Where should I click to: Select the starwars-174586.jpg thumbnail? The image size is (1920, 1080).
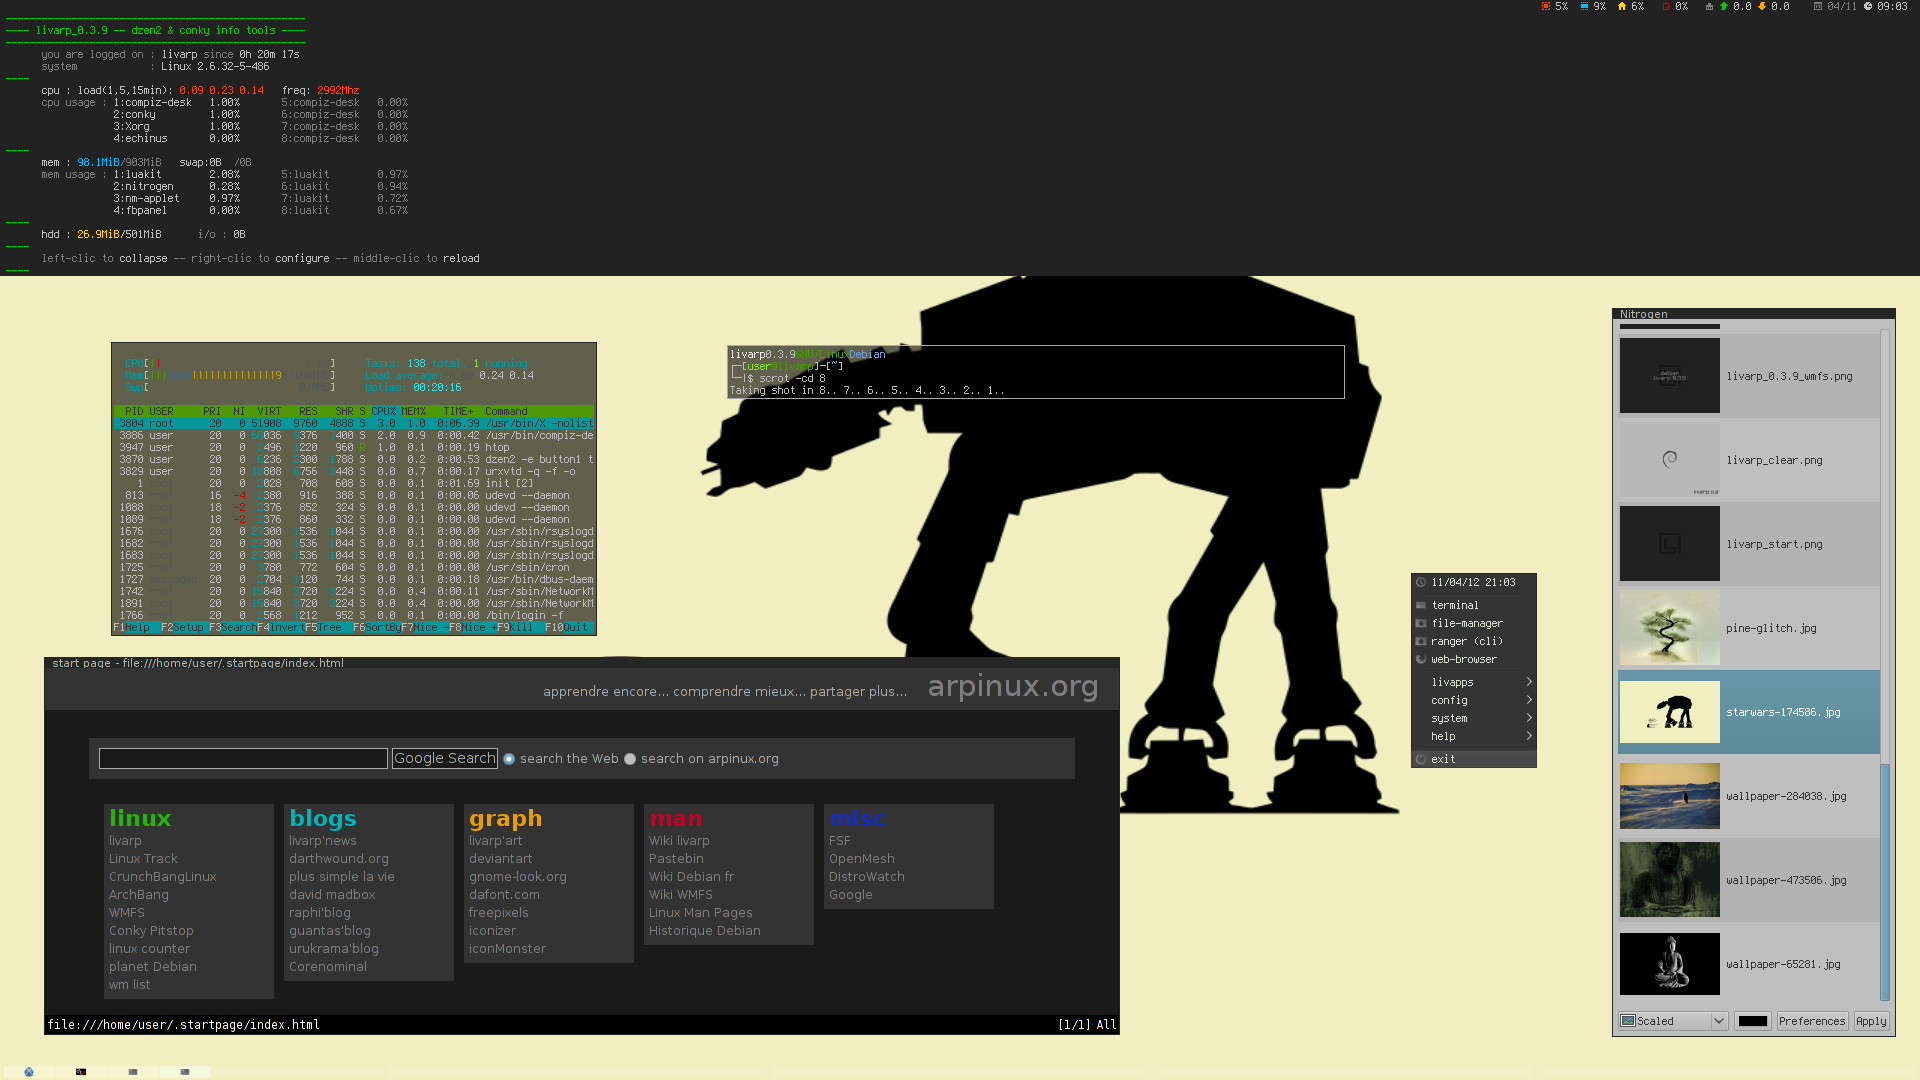pyautogui.click(x=1669, y=712)
